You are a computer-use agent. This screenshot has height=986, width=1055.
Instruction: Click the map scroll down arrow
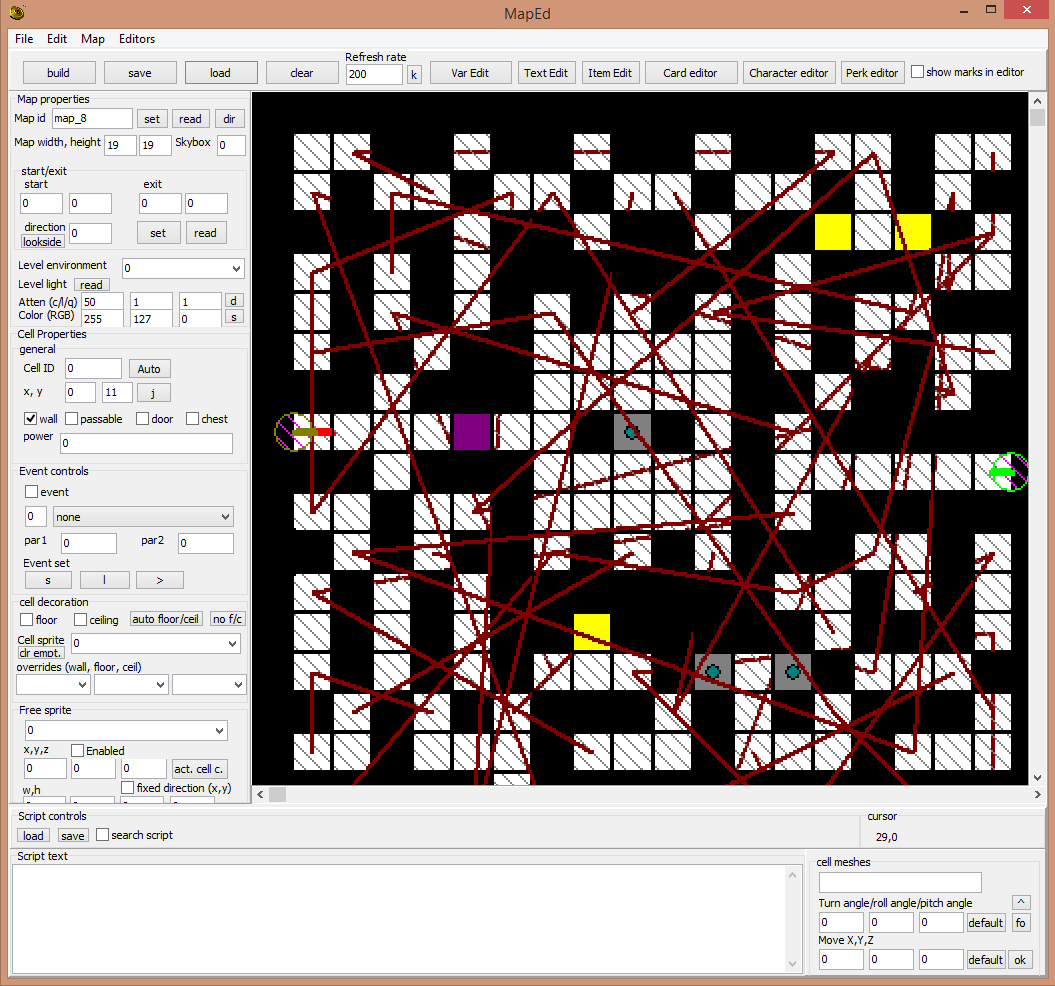click(1037, 777)
